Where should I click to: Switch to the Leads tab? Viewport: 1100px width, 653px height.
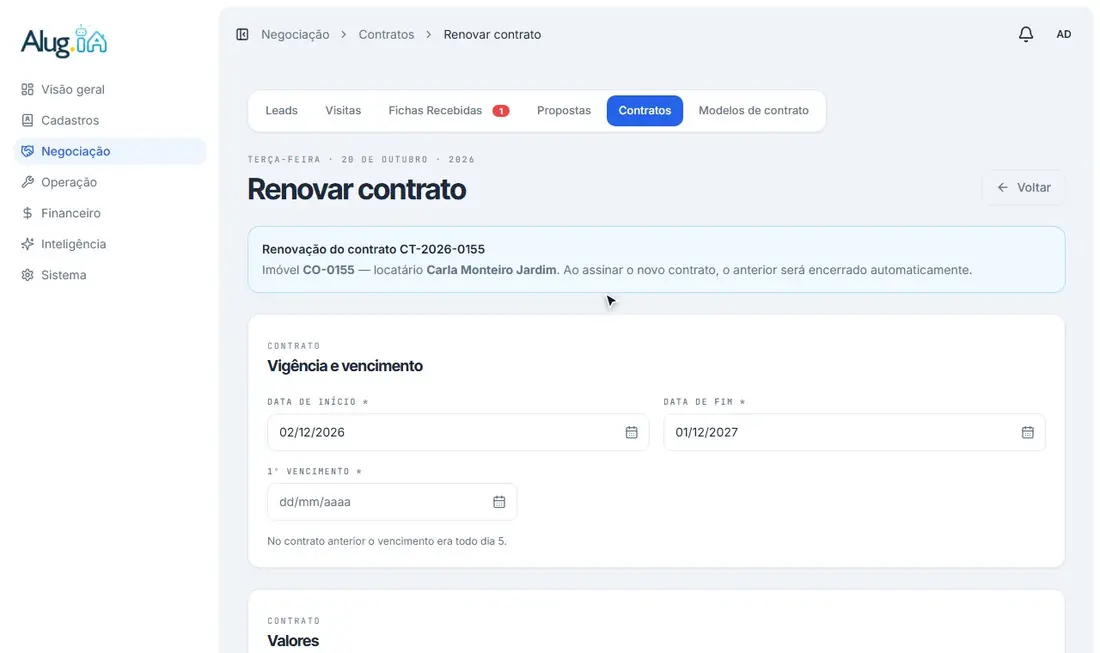(281, 110)
